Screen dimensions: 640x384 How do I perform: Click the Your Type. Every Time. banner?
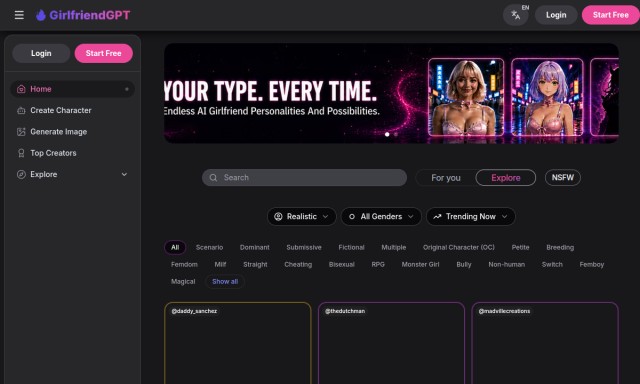[391, 93]
